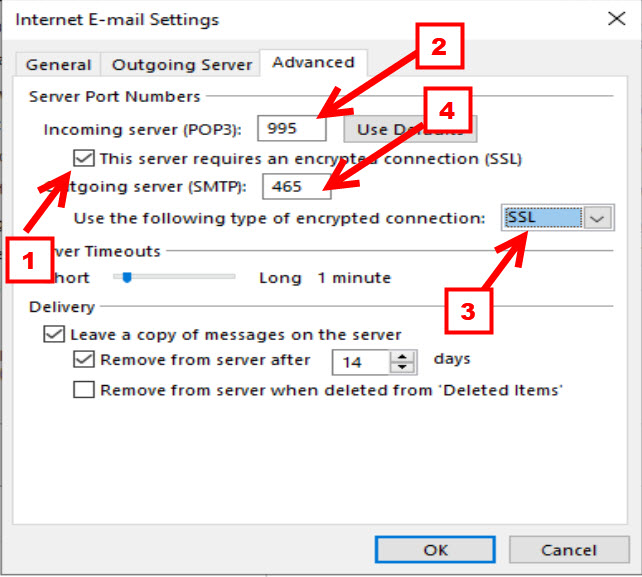Open the Outgoing Server tab
Viewport: 642px width, 577px height.
coord(181,64)
